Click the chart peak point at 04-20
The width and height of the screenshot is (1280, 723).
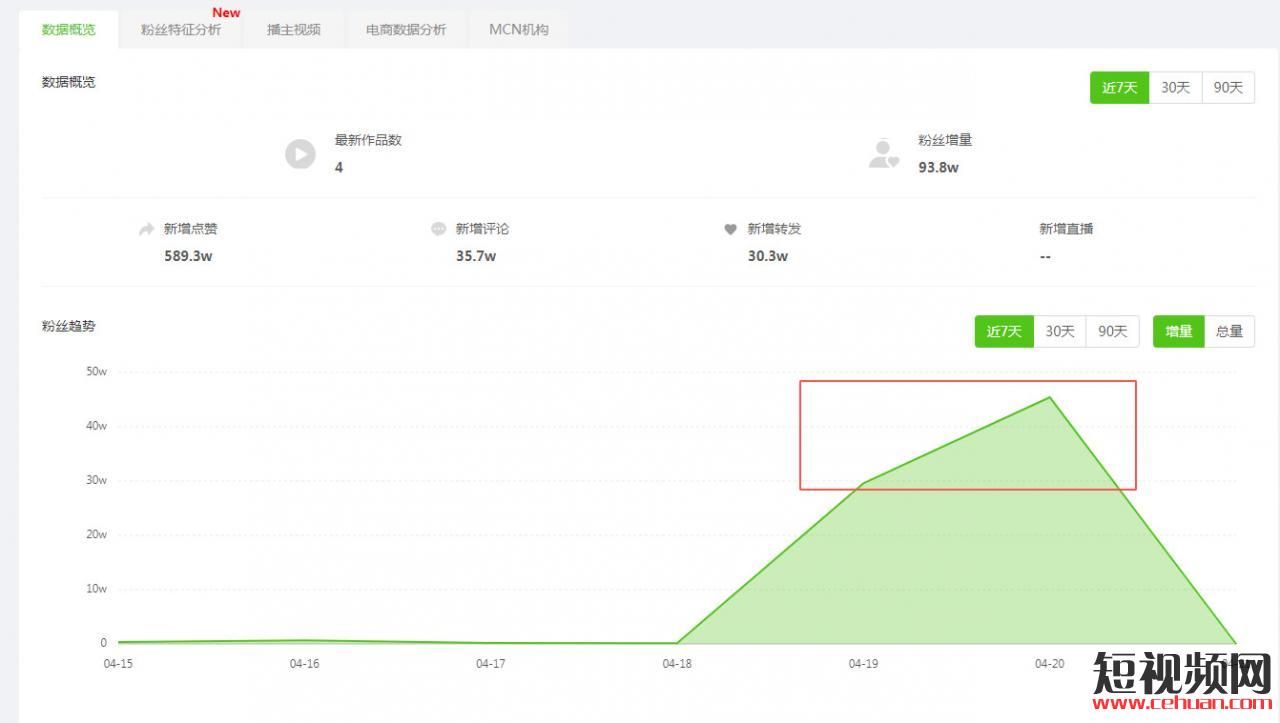click(x=1049, y=397)
